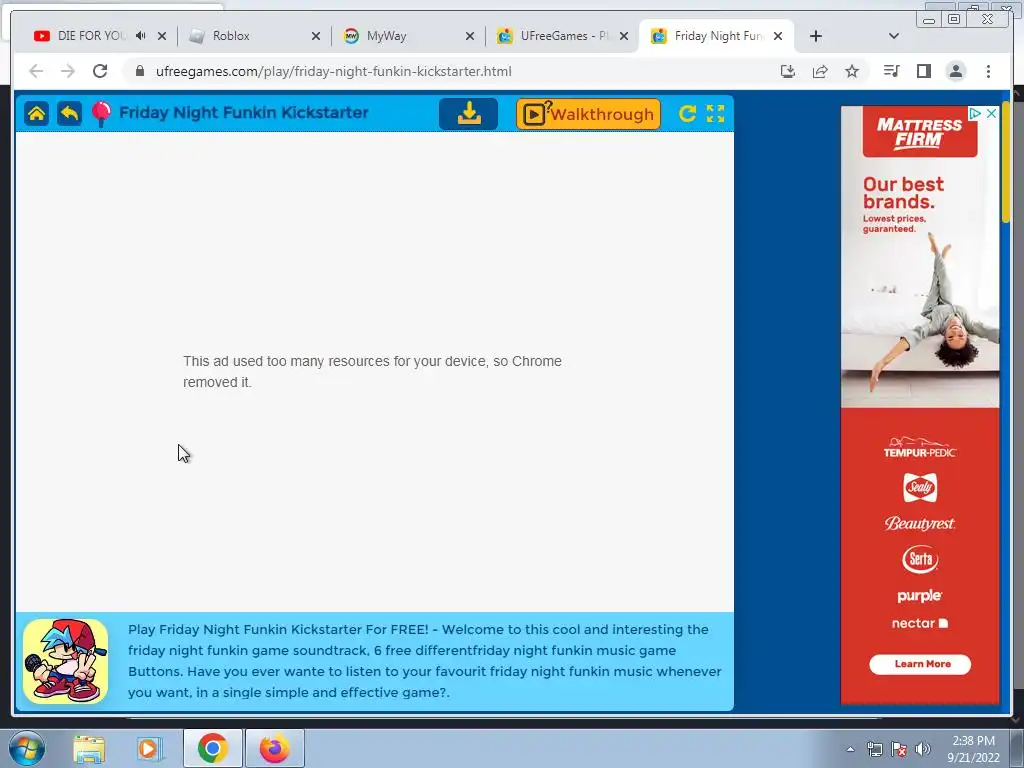Enter fullscreen mode for the game
1024x768 pixels.
click(716, 114)
